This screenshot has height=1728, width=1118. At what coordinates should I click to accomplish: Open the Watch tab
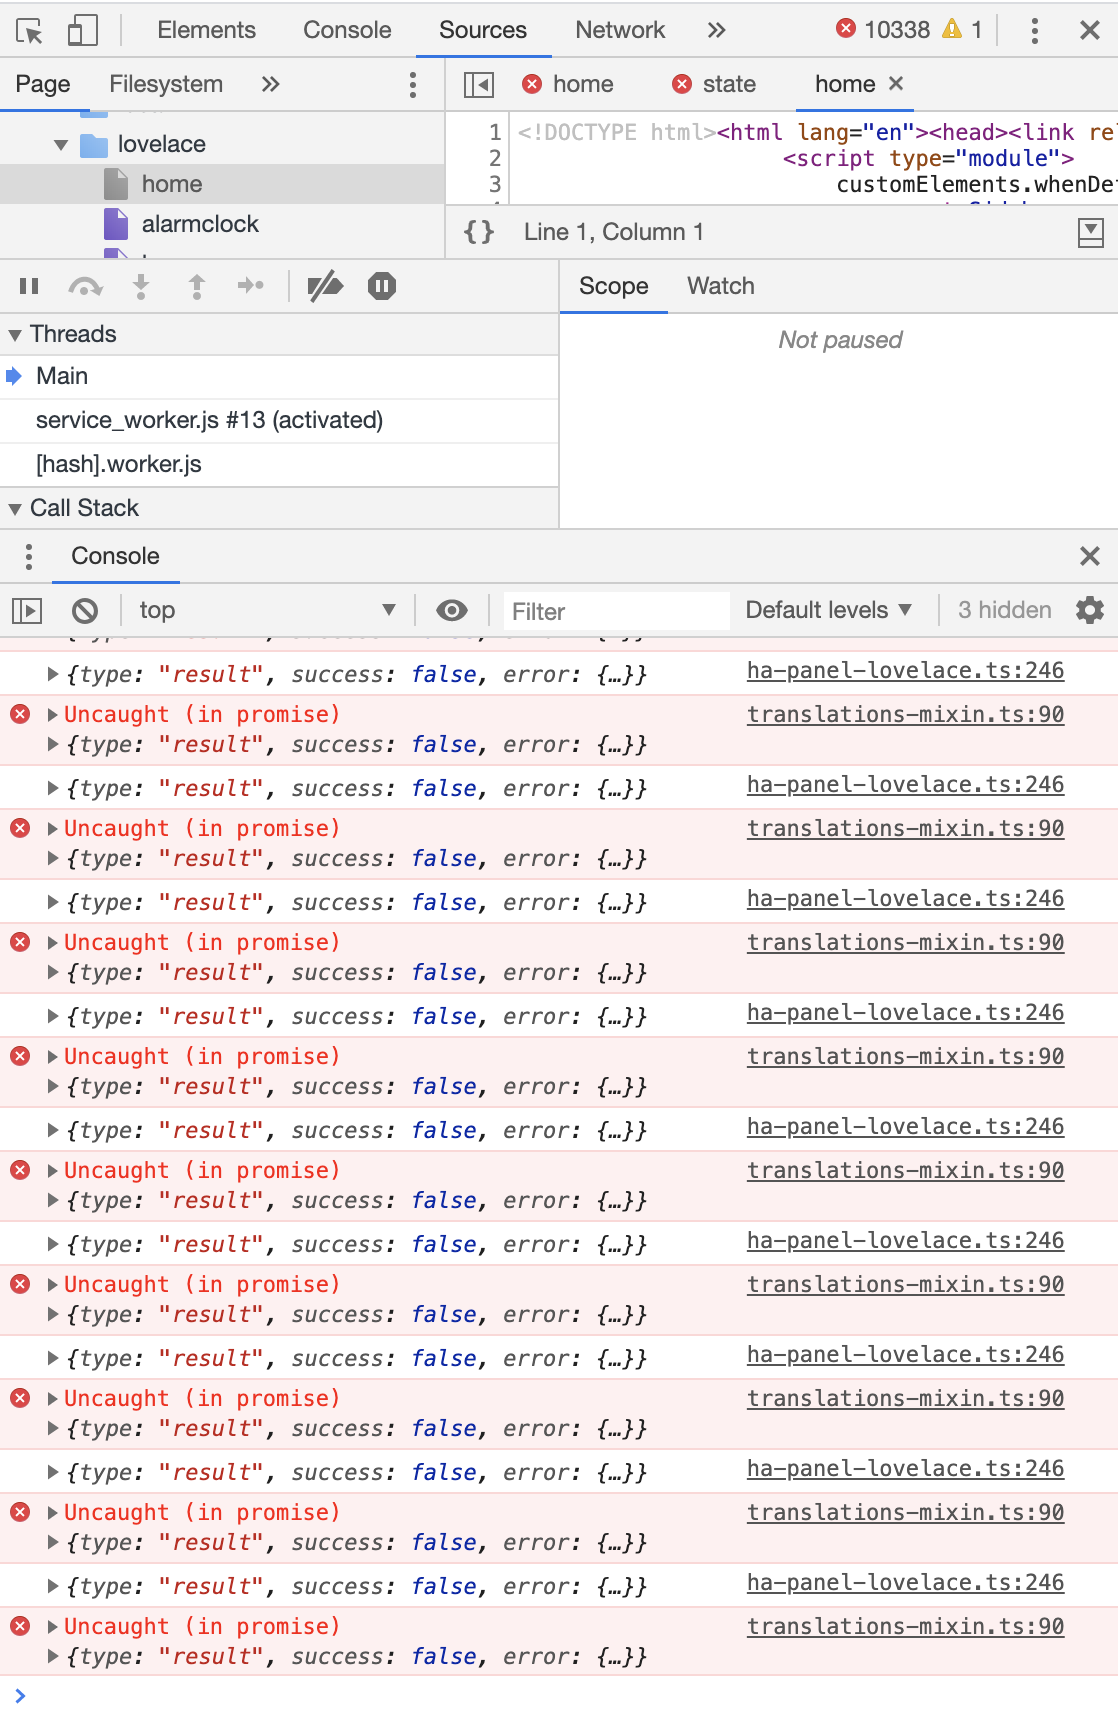(720, 286)
